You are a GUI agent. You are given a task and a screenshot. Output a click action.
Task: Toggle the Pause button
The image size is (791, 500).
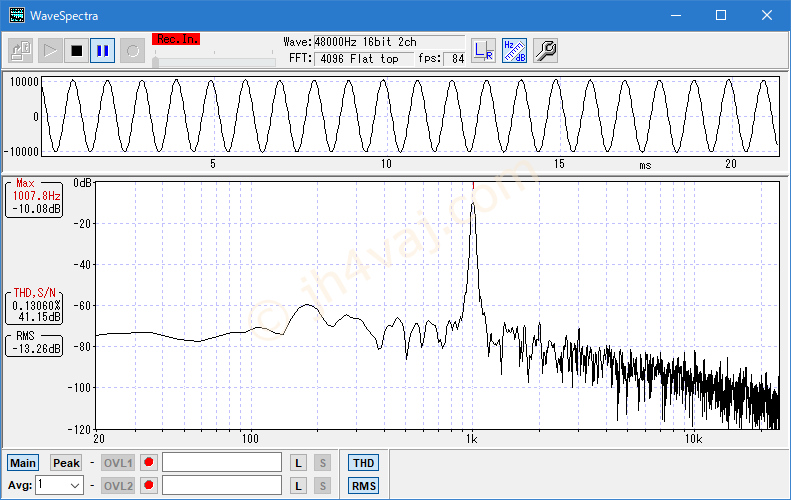[102, 50]
